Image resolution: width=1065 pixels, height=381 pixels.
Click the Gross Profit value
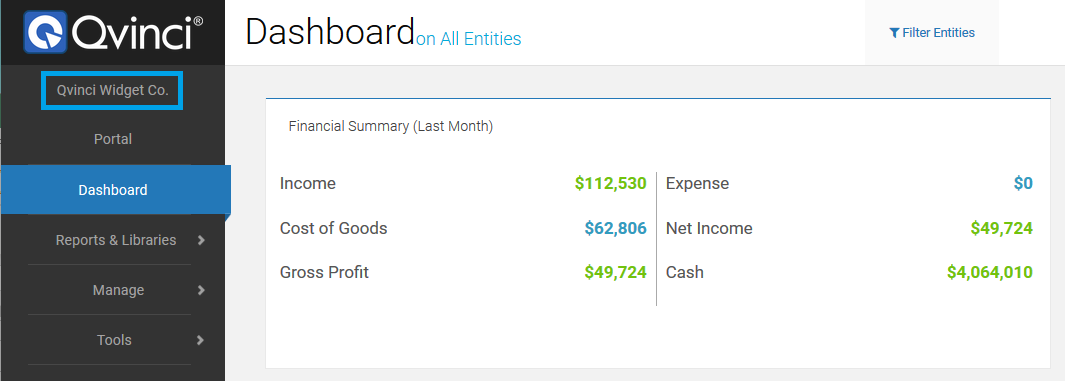coord(615,272)
